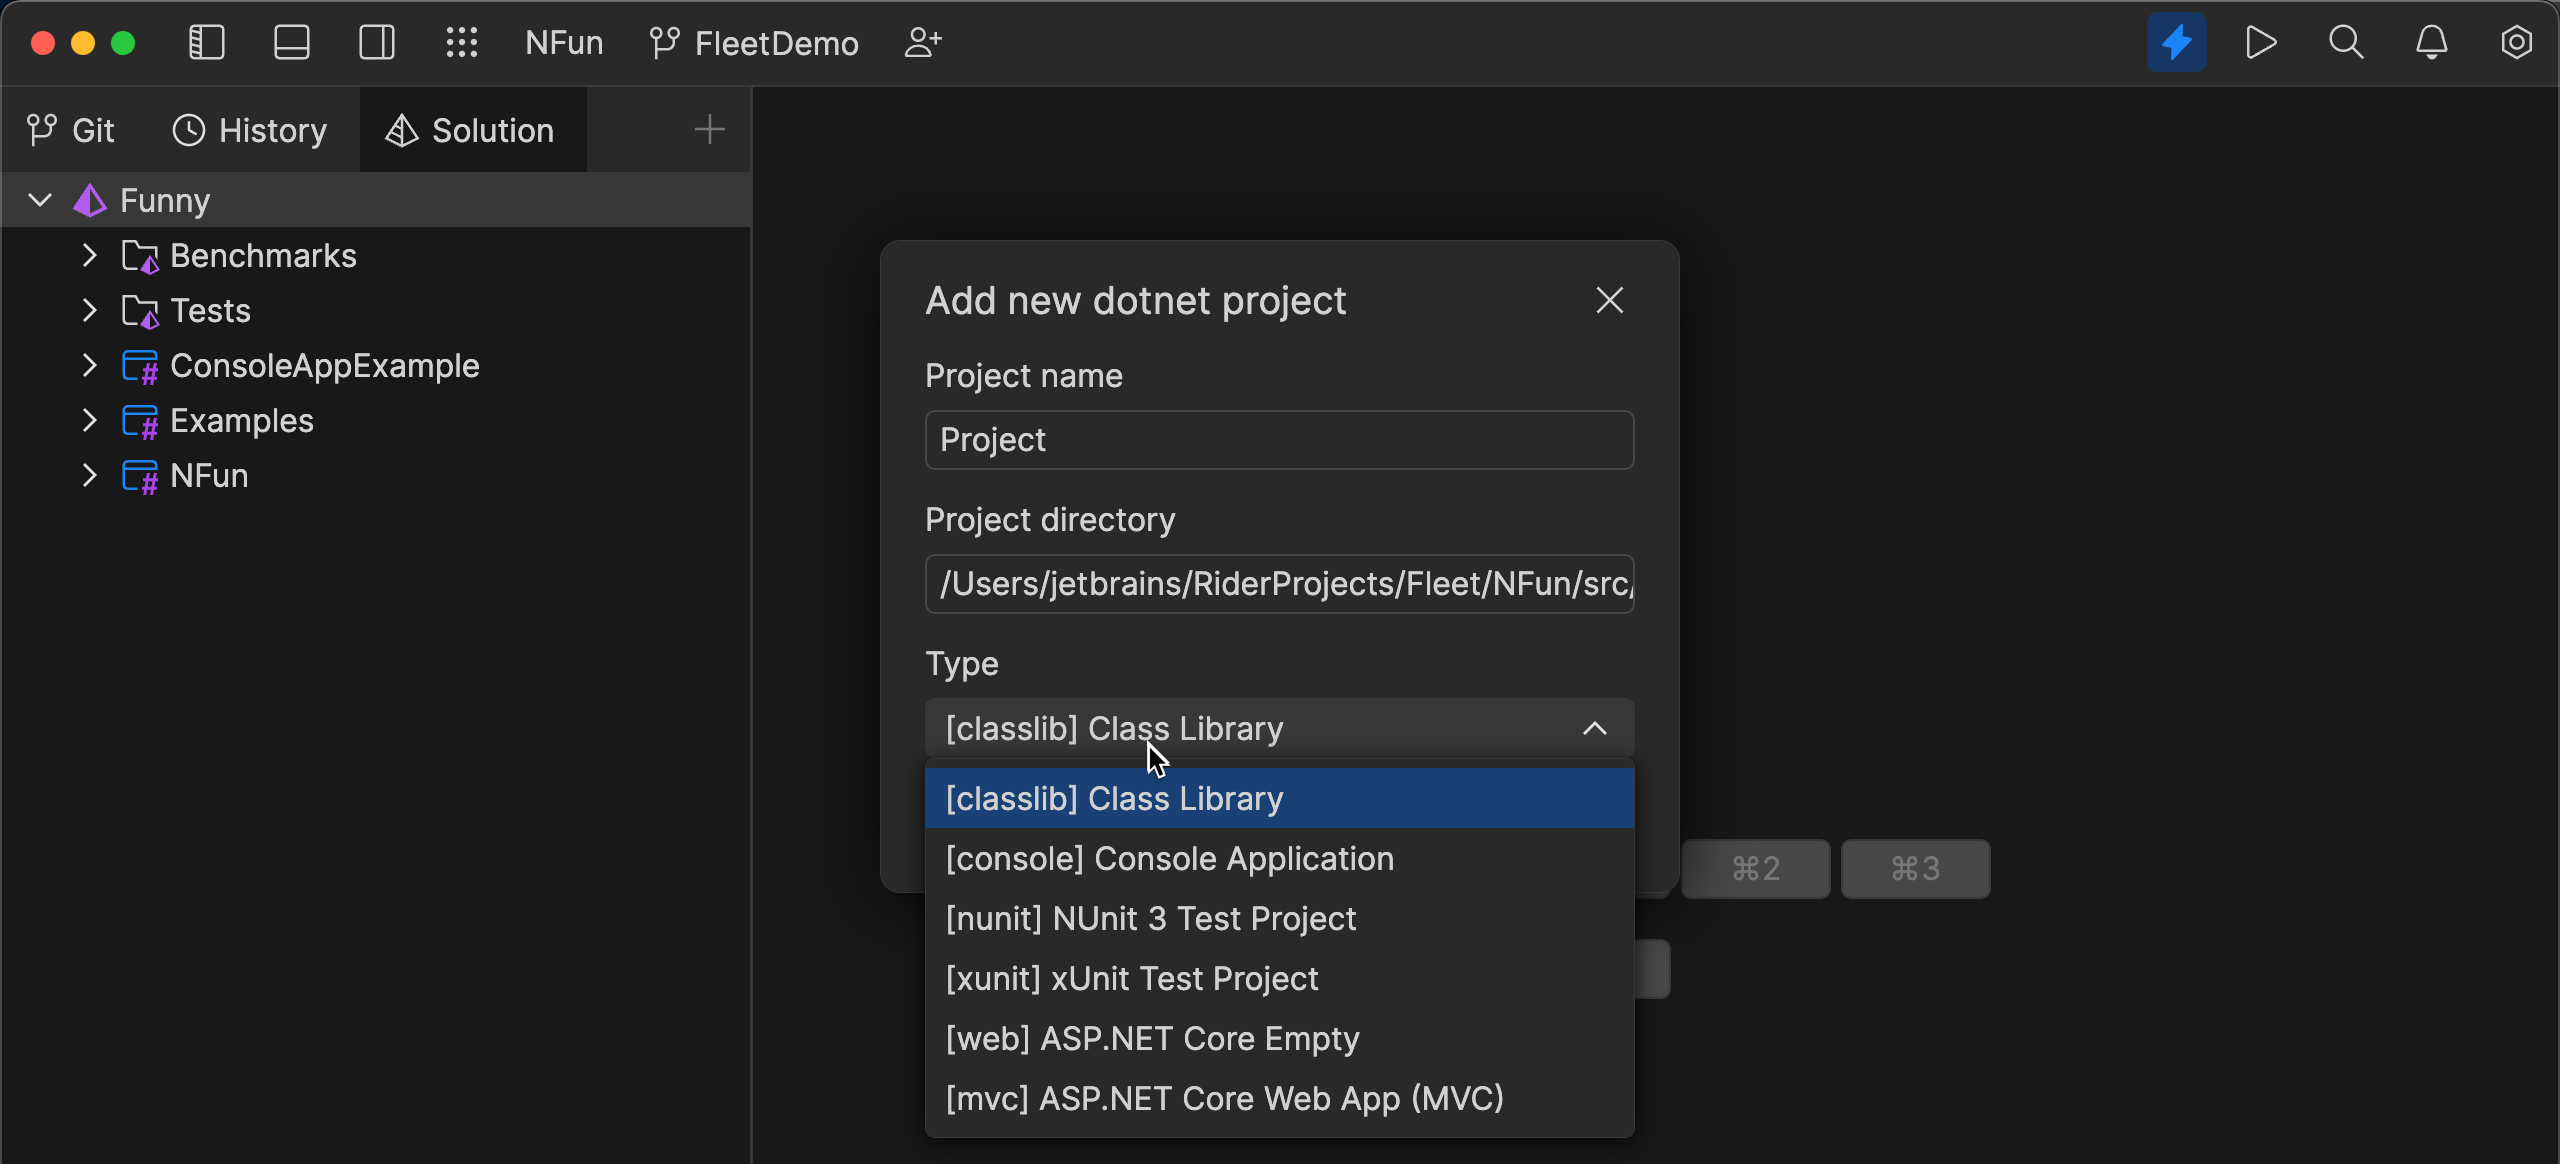This screenshot has height=1164, width=2560.
Task: Choose [console] Console Application option
Action: [x=1279, y=858]
